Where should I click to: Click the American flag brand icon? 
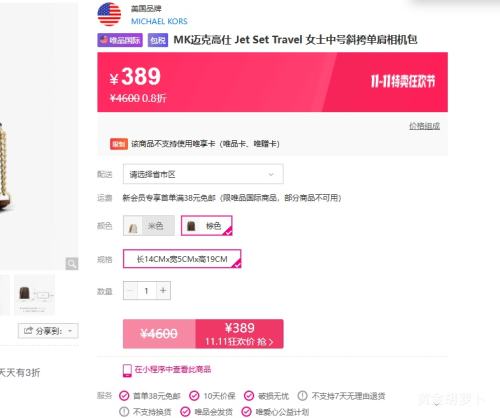pos(109,14)
